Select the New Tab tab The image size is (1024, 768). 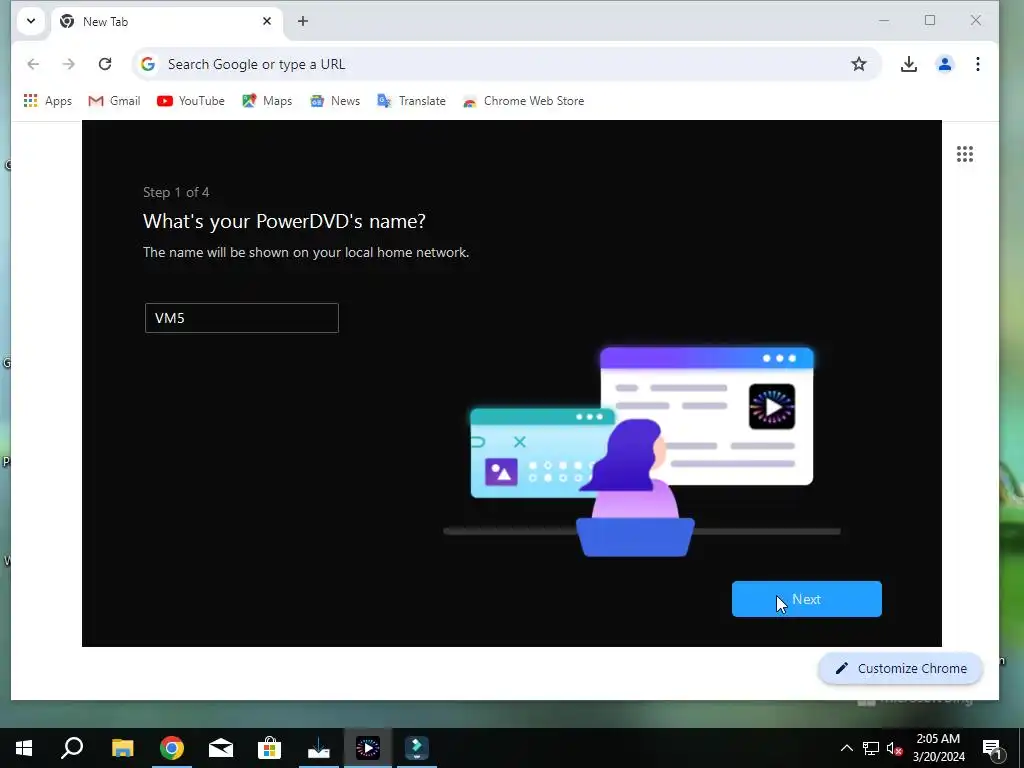(x=167, y=22)
